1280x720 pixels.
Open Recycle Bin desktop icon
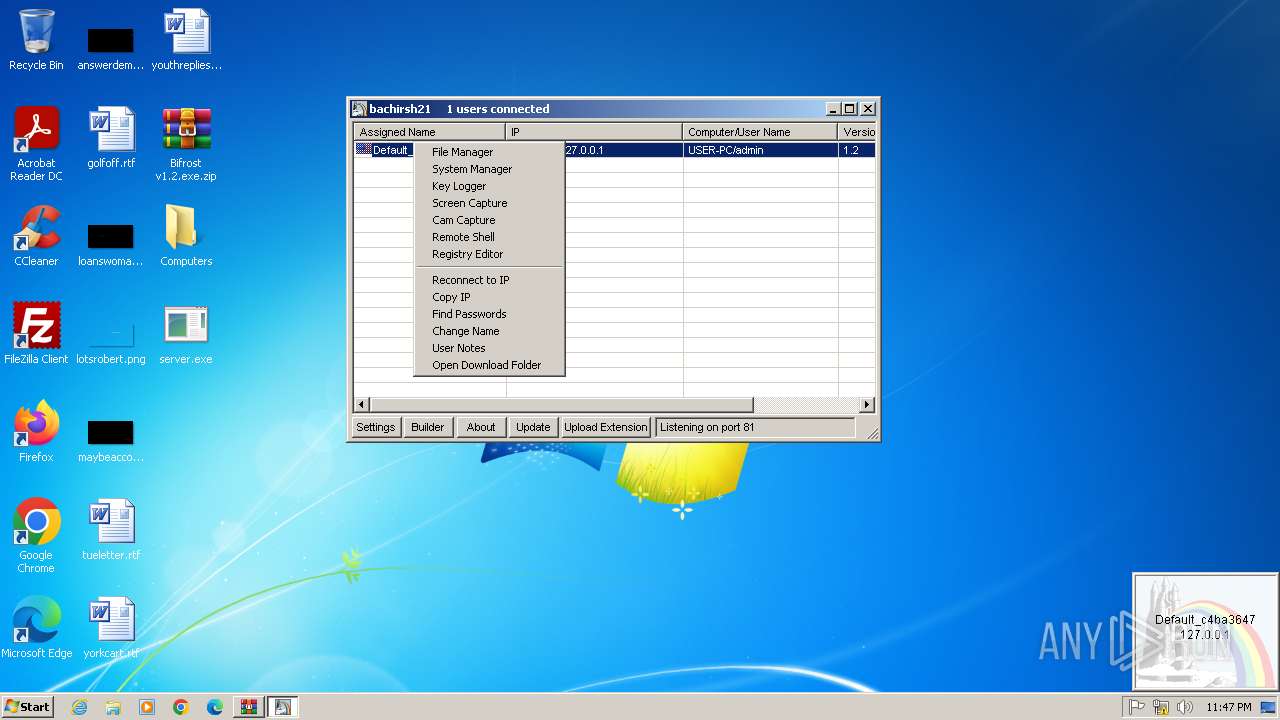click(x=36, y=40)
